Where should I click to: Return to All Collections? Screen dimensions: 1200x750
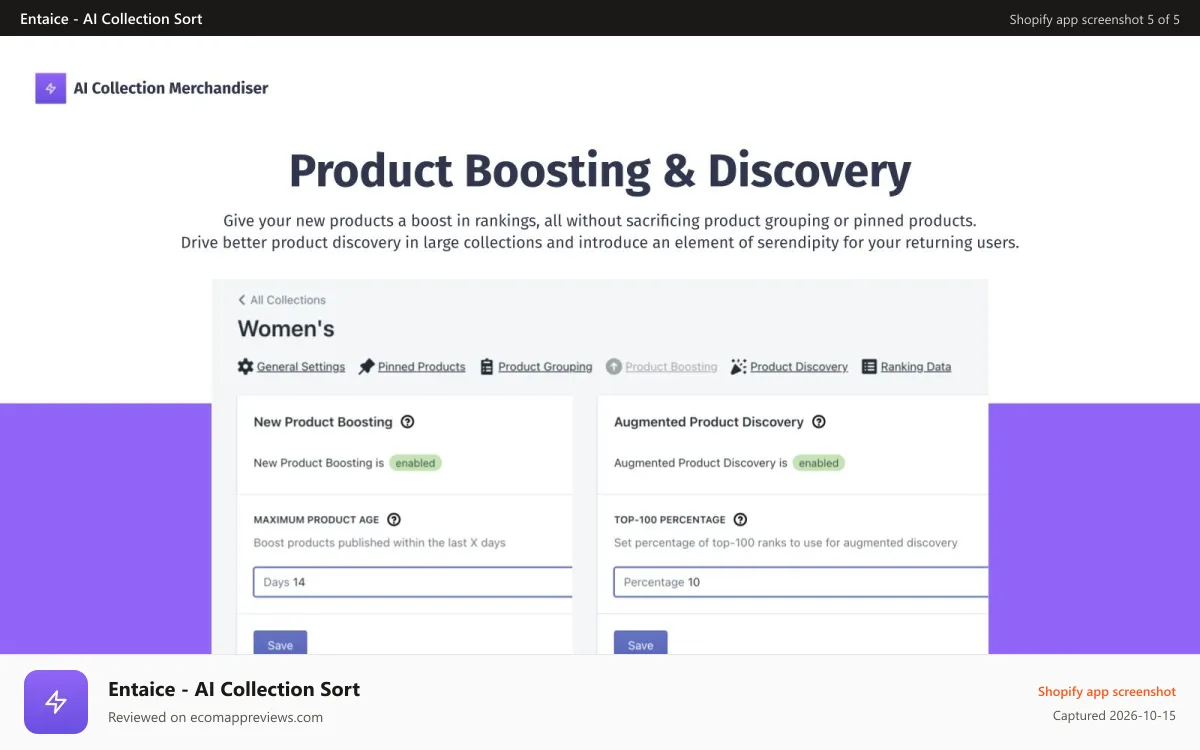[x=288, y=300]
